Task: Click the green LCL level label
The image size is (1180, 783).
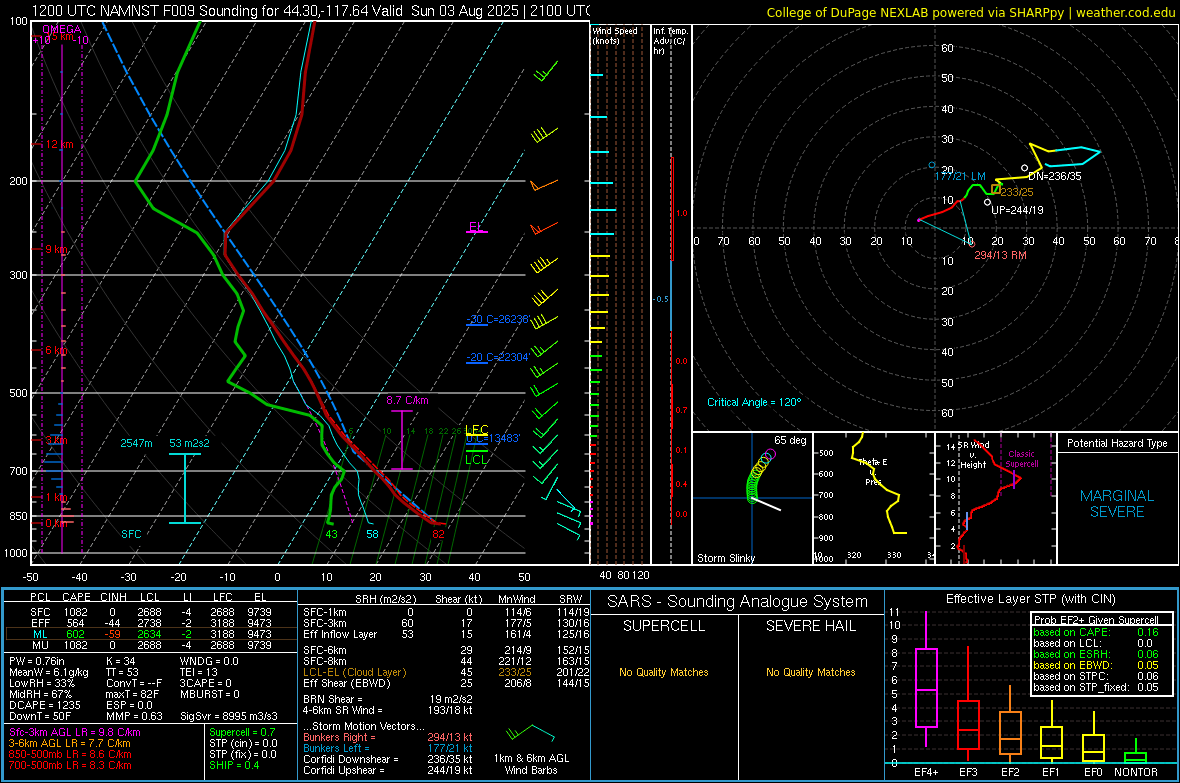Action: (476, 459)
